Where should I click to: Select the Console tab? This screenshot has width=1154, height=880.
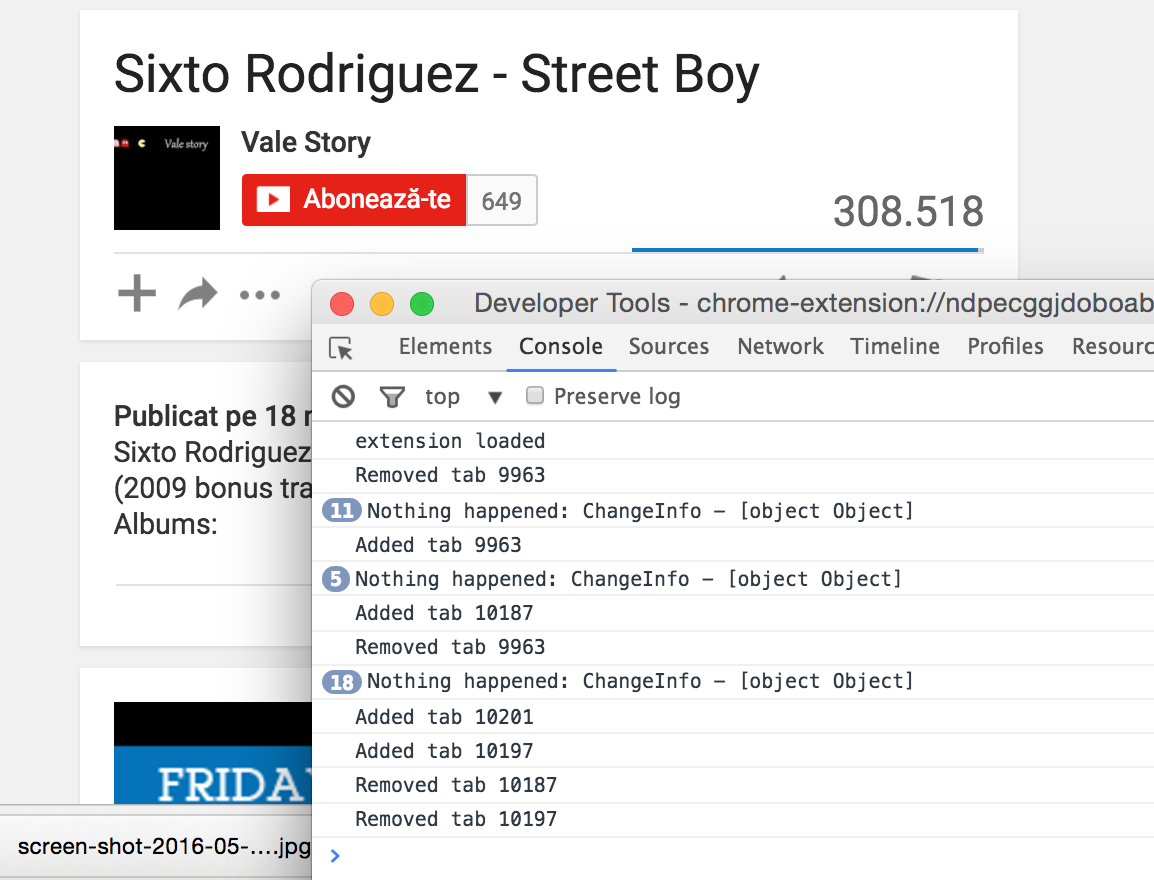point(561,346)
